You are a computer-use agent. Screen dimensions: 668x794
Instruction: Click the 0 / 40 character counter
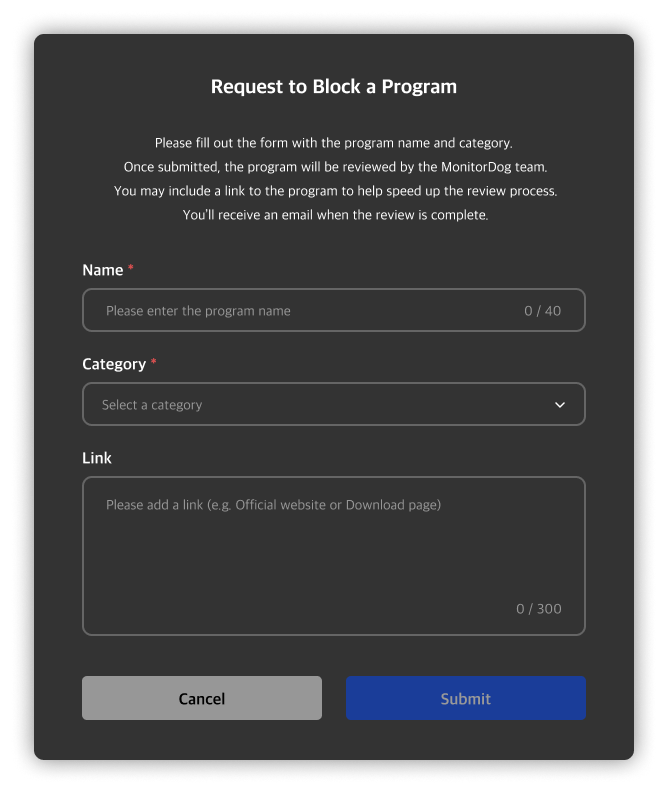pos(542,311)
